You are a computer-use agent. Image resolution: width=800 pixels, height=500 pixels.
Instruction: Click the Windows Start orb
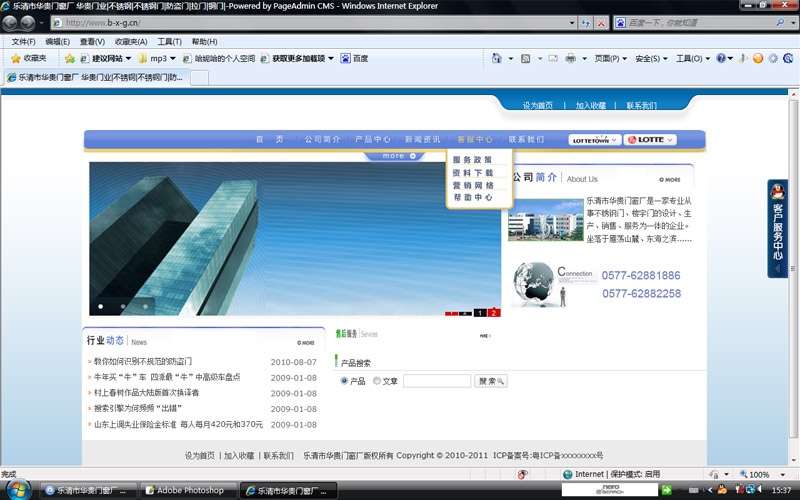point(18,489)
